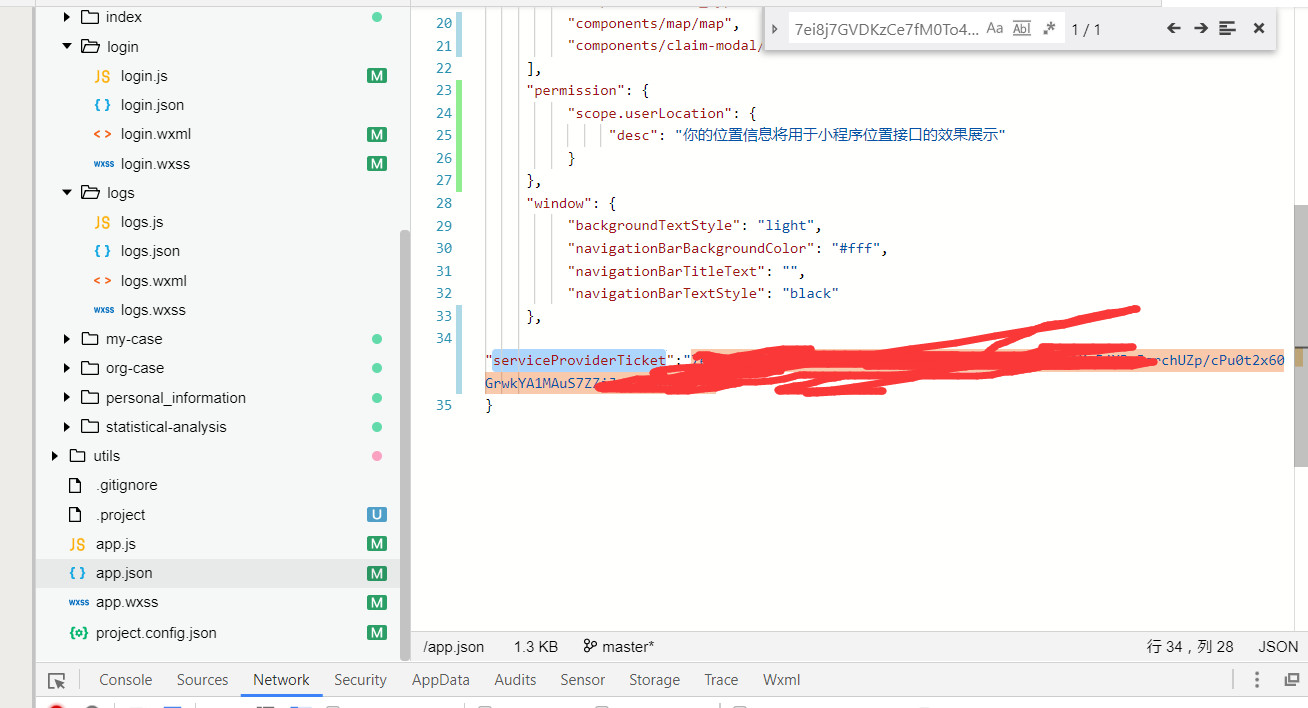The height and width of the screenshot is (708, 1308).
Task: Open logs.js file
Action: [x=142, y=221]
